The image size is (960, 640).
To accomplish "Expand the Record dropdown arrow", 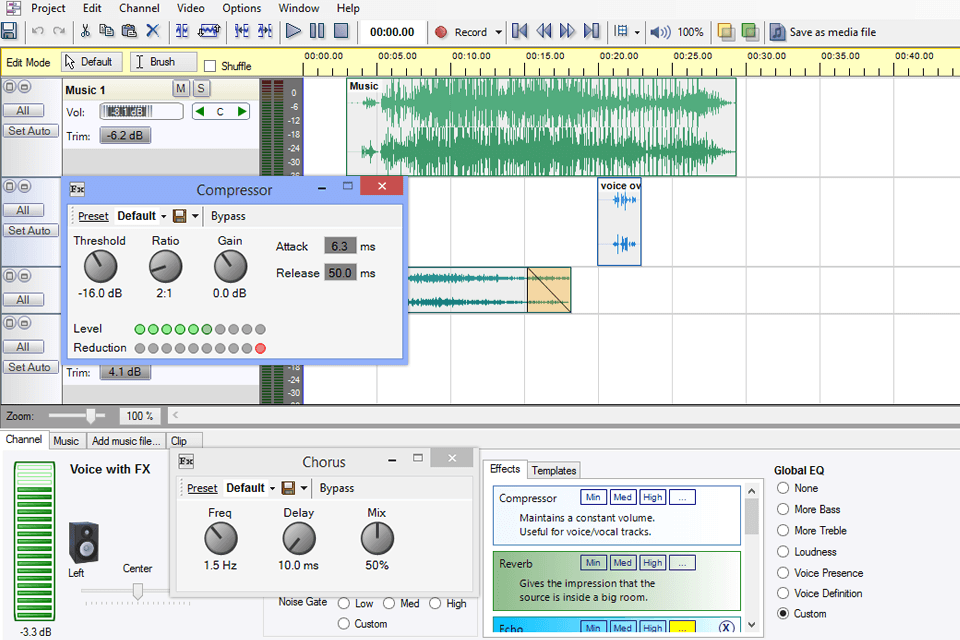I will coord(499,32).
